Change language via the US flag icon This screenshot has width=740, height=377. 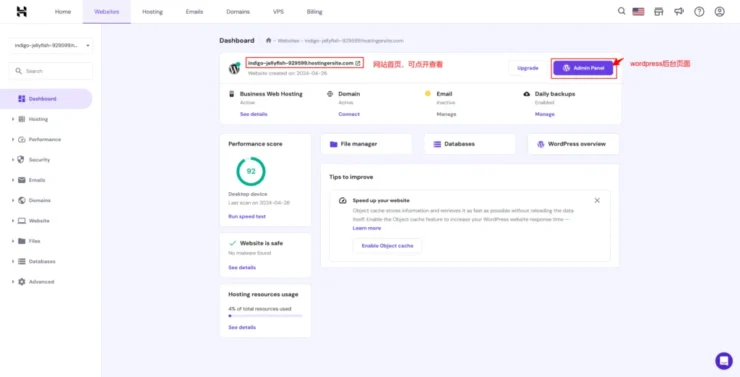point(639,12)
